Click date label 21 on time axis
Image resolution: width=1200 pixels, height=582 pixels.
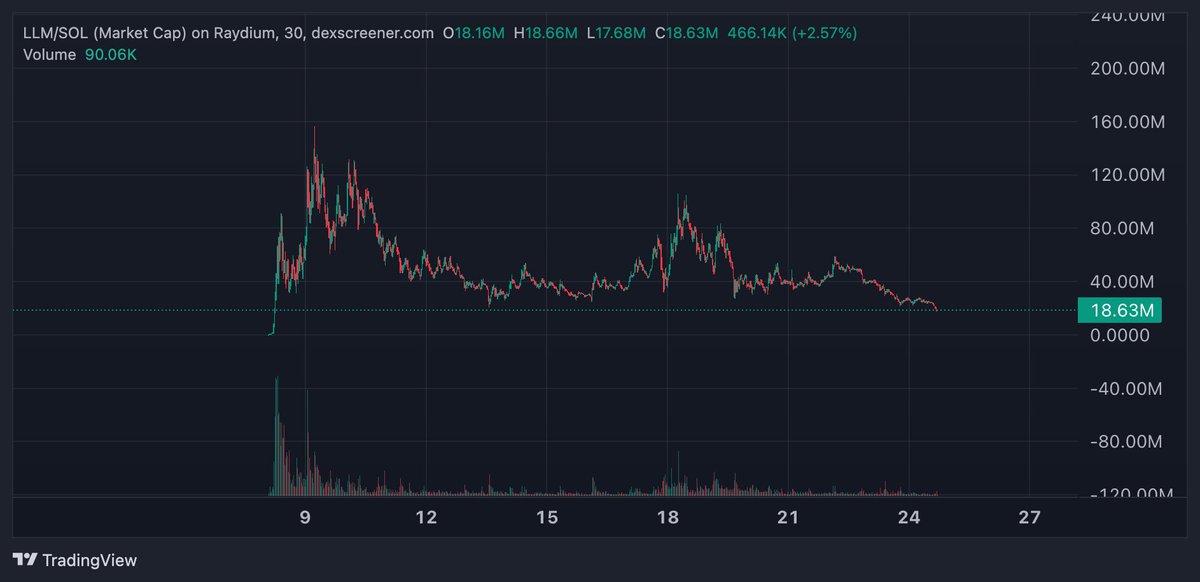[x=789, y=518]
